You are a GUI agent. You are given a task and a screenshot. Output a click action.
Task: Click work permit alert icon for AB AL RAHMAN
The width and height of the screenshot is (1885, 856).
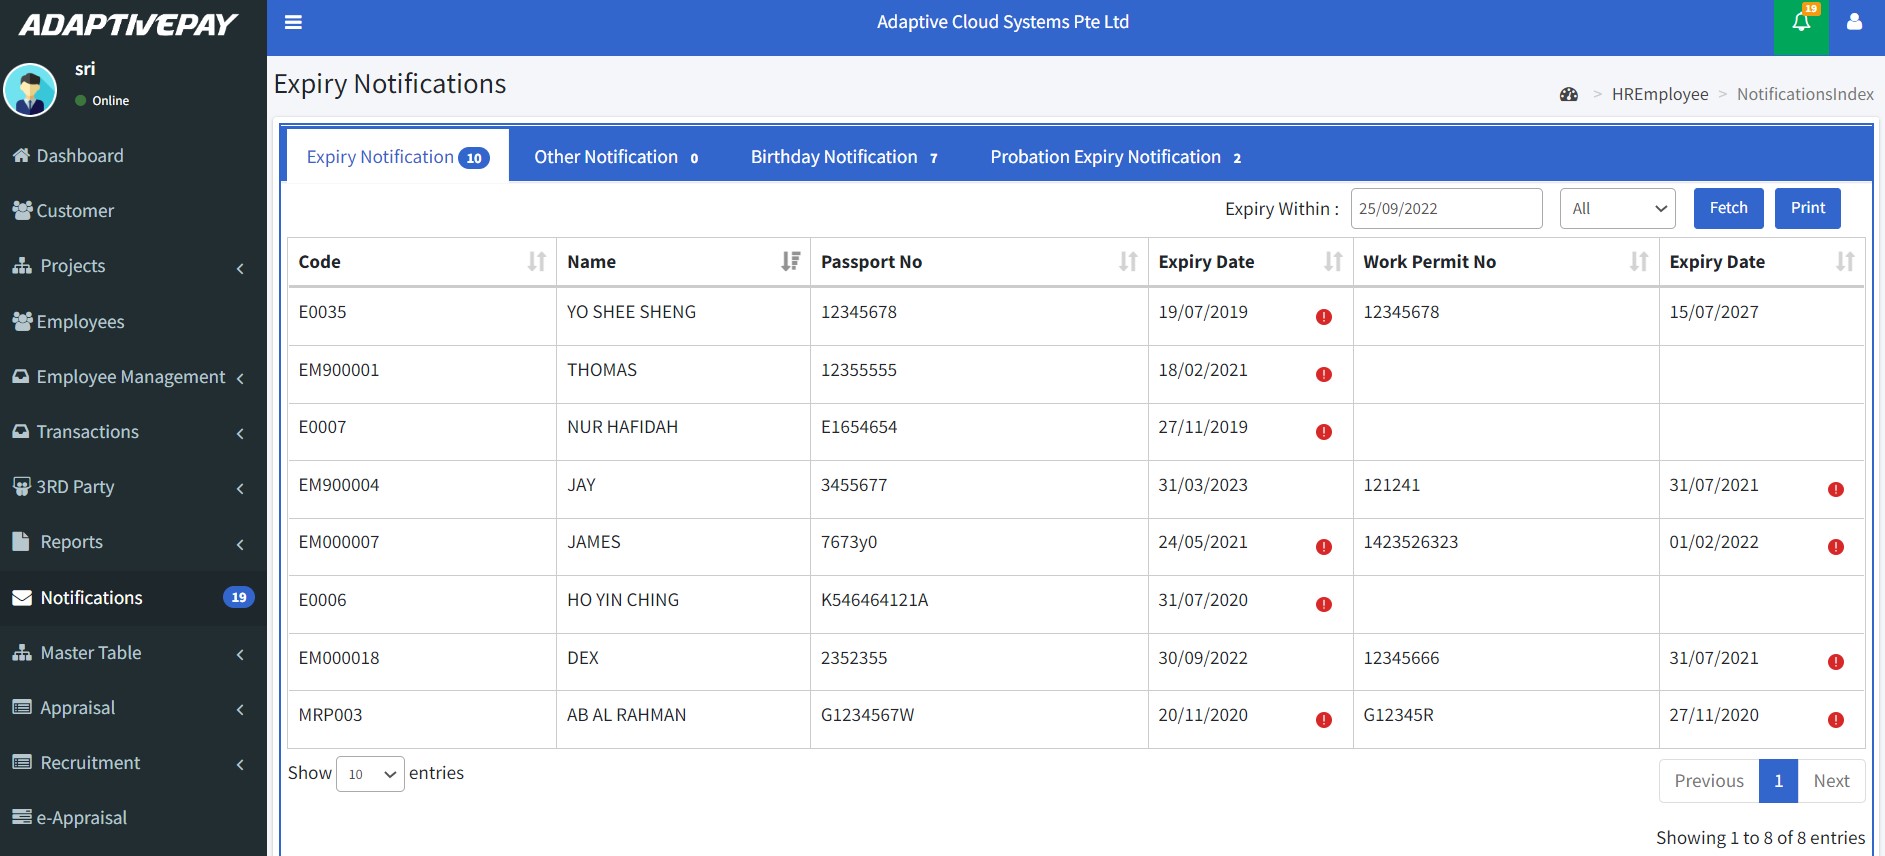[x=1836, y=720]
